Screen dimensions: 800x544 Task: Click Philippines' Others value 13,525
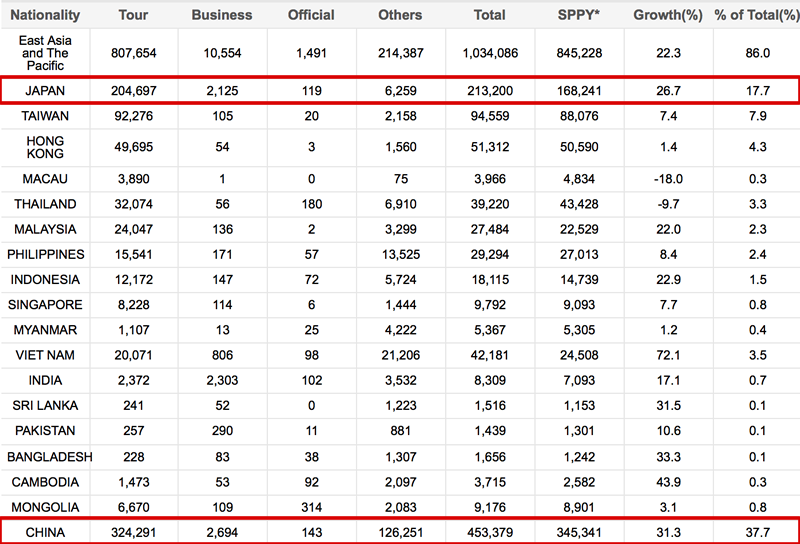pyautogui.click(x=401, y=254)
